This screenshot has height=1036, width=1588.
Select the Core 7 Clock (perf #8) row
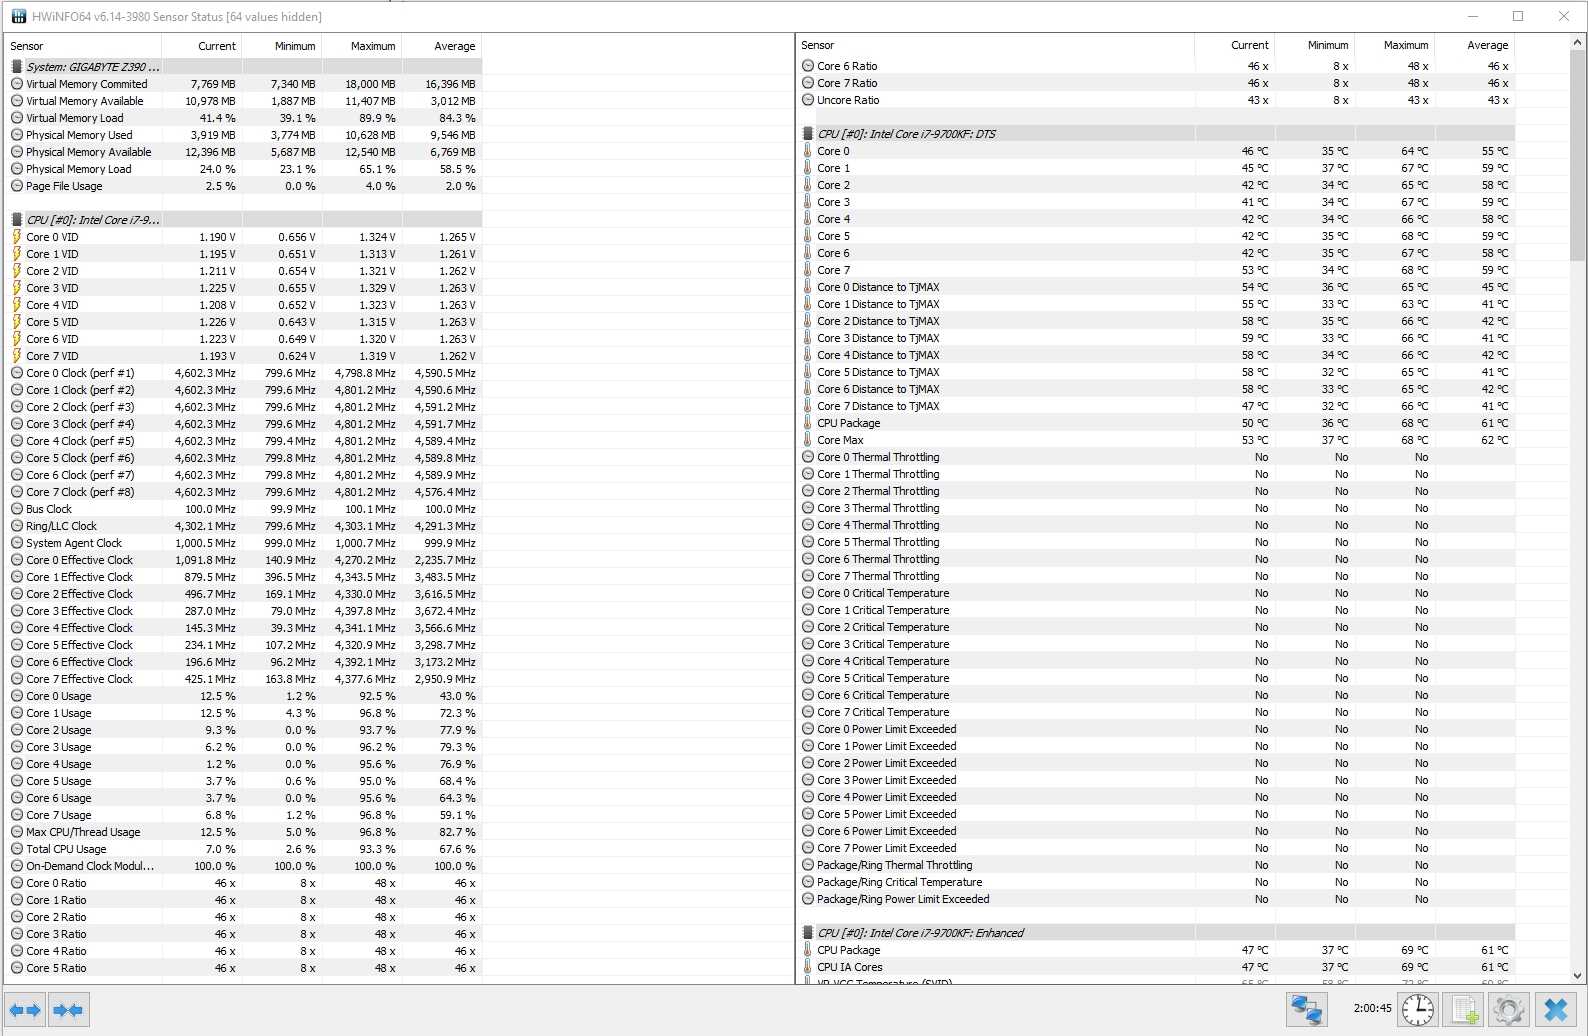tap(244, 492)
